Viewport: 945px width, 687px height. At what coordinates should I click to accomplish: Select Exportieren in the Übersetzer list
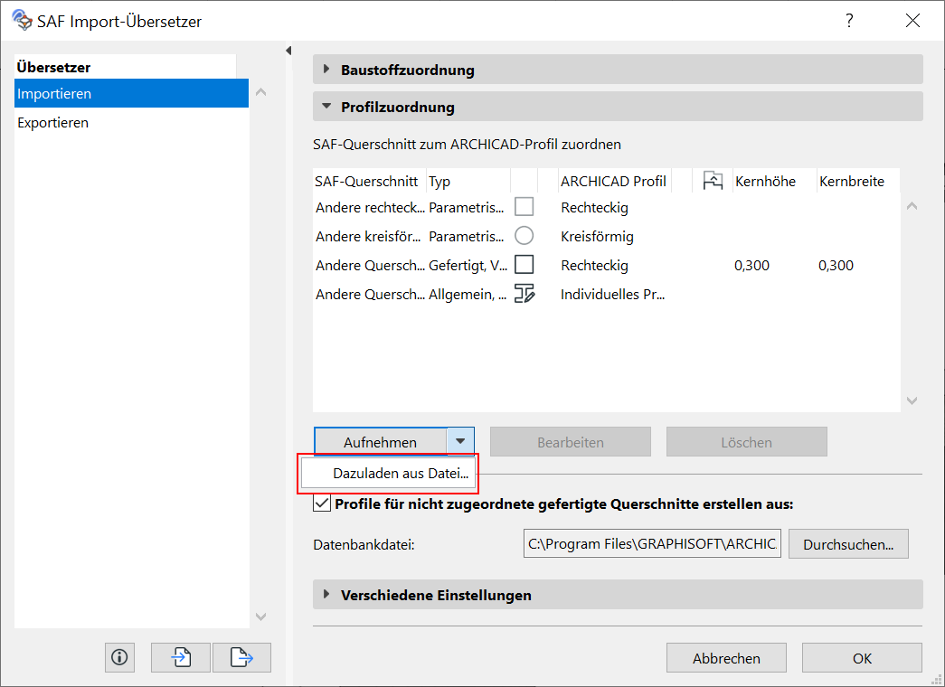pyautogui.click(x=131, y=122)
